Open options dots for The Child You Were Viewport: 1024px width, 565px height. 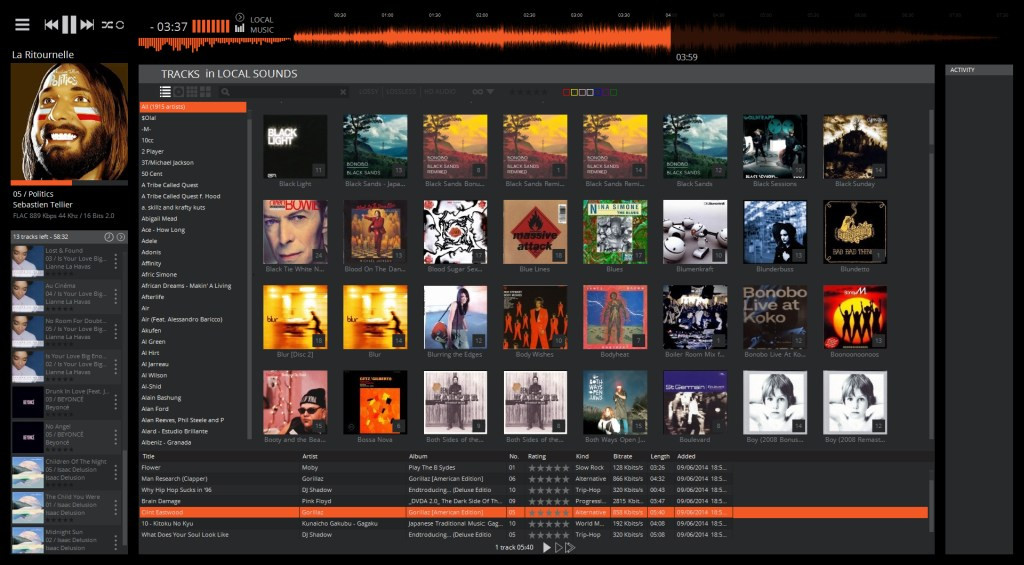pyautogui.click(x=116, y=507)
